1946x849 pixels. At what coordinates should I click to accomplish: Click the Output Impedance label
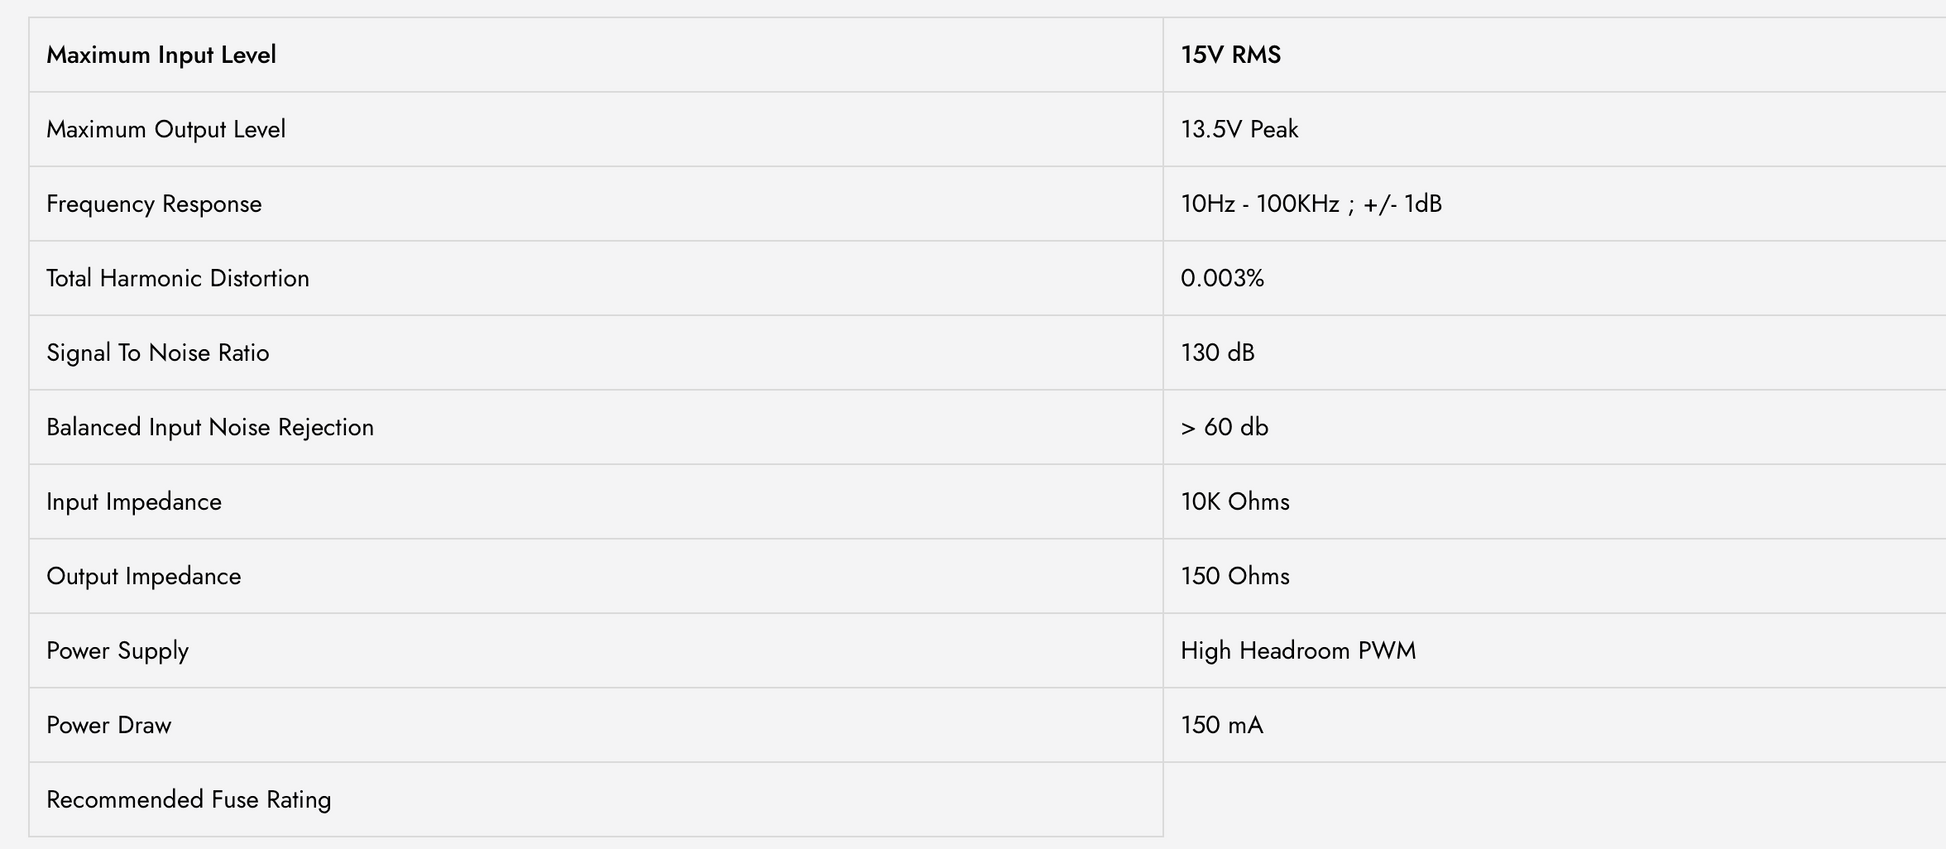click(x=144, y=576)
